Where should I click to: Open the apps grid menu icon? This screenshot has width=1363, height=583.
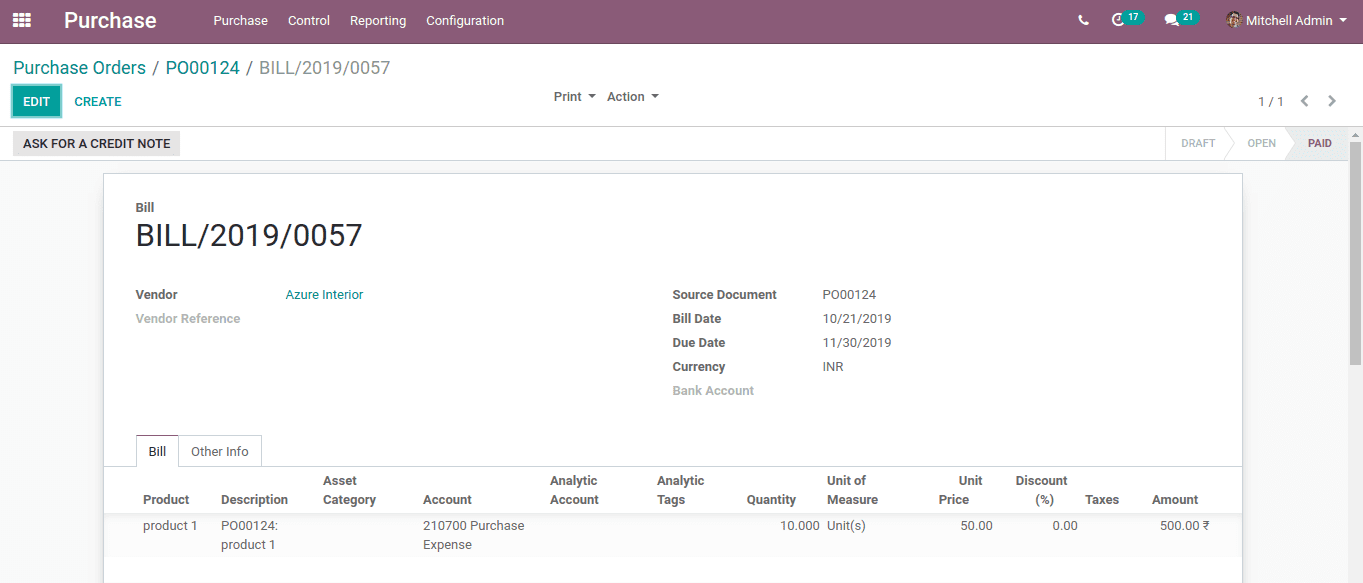pyautogui.click(x=22, y=20)
